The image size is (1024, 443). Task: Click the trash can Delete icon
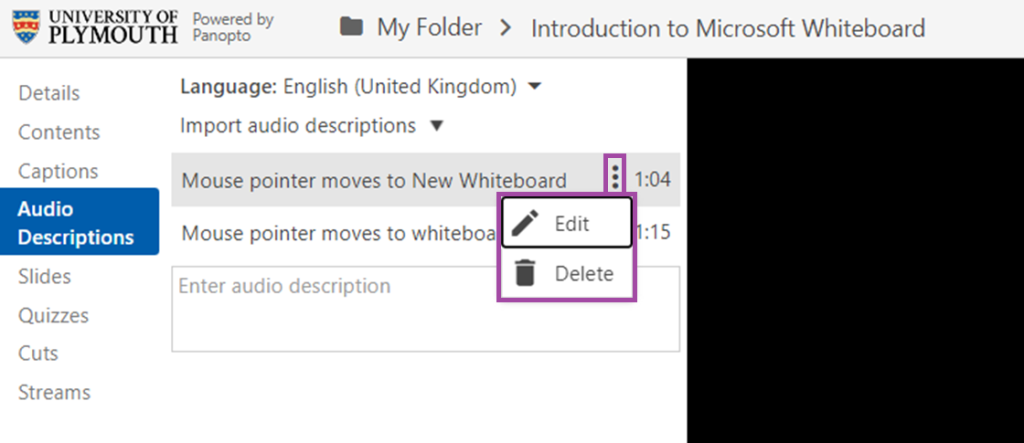pos(525,273)
